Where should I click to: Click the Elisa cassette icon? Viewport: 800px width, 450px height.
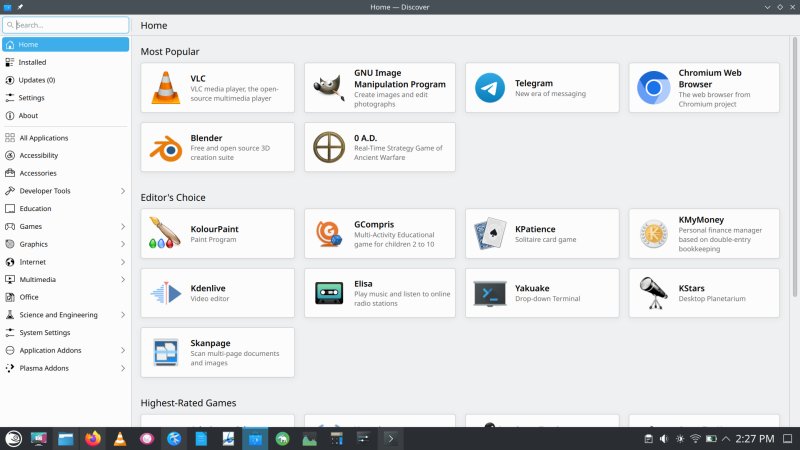pyautogui.click(x=329, y=293)
